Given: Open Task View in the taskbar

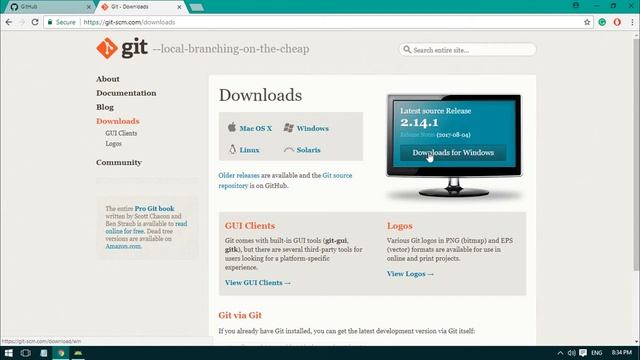Looking at the screenshot, I should pyautogui.click(x=25, y=353).
